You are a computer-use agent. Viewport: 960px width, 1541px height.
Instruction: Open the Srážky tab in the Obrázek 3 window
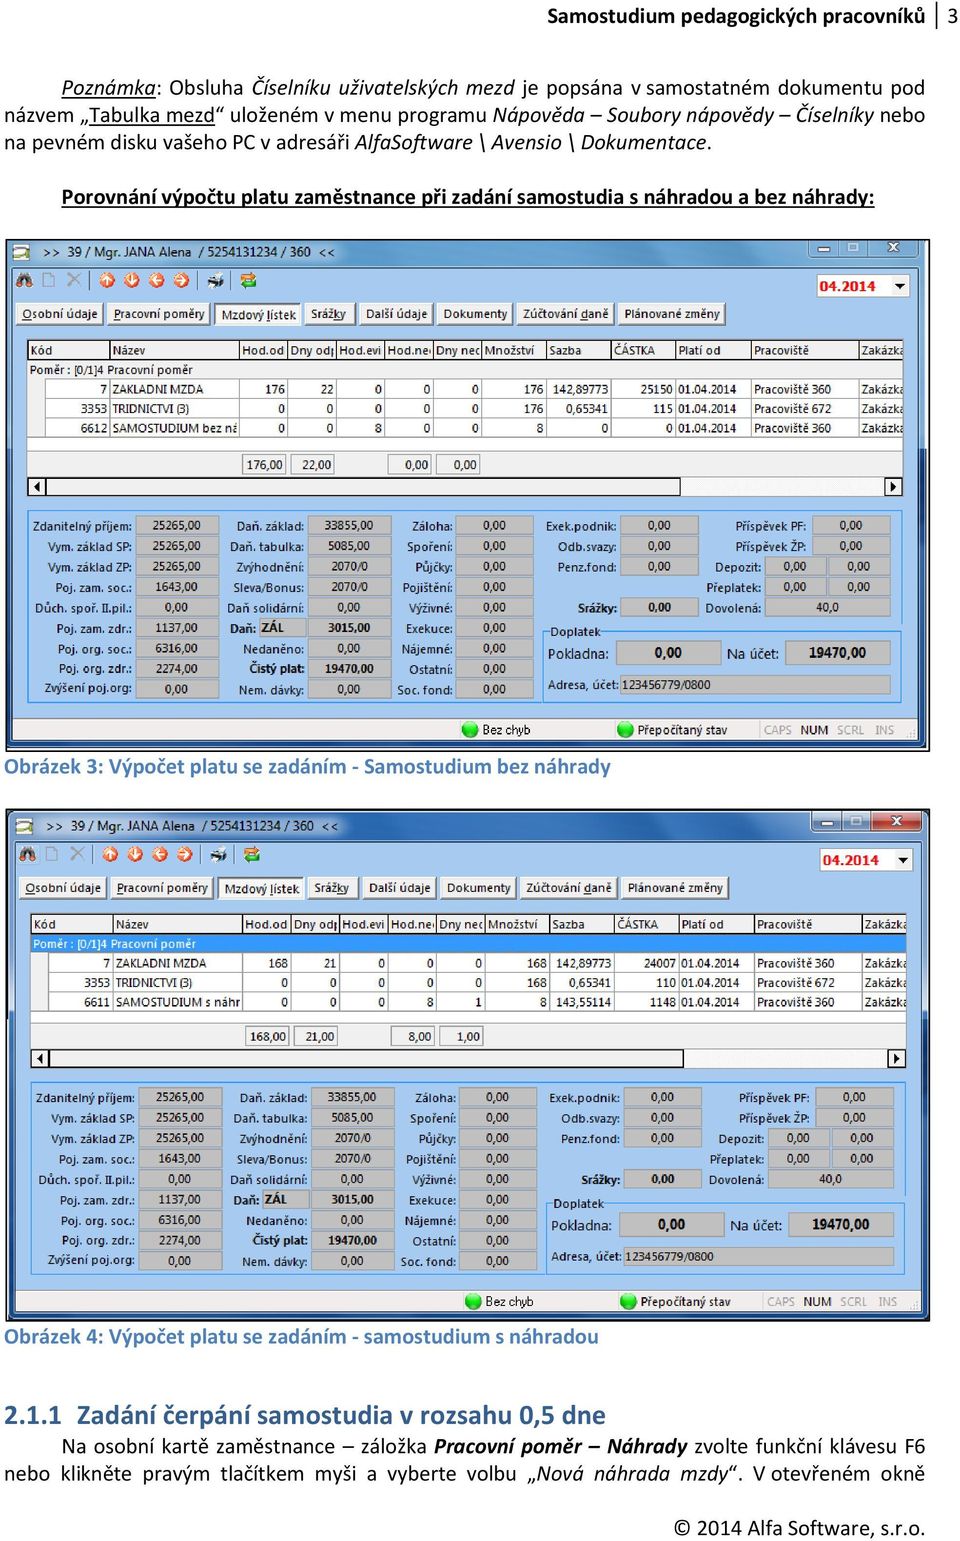328,314
